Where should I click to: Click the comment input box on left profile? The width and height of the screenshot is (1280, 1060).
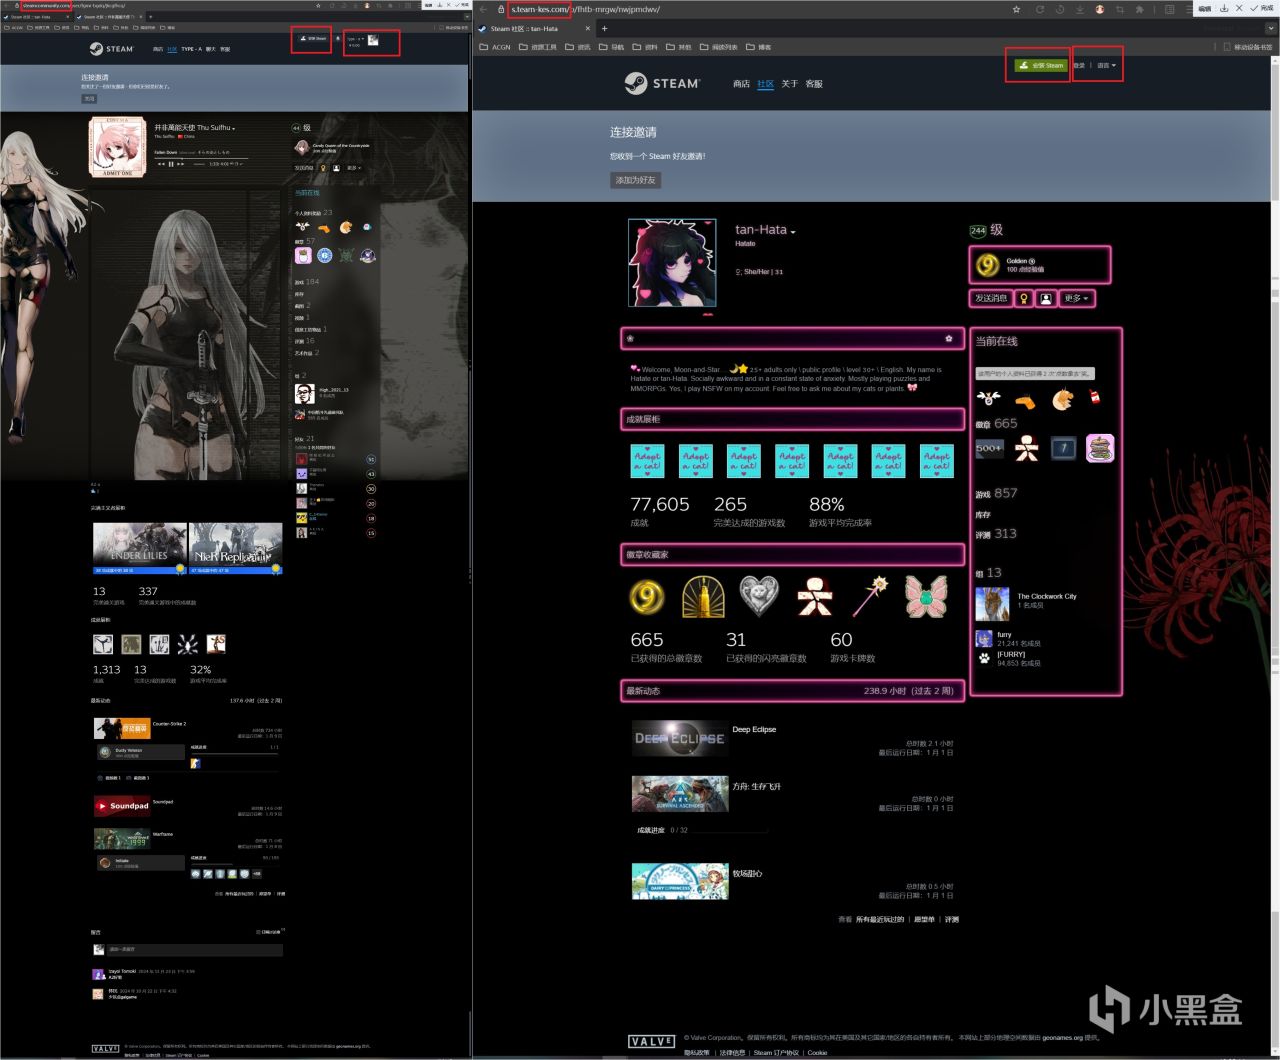(x=195, y=949)
